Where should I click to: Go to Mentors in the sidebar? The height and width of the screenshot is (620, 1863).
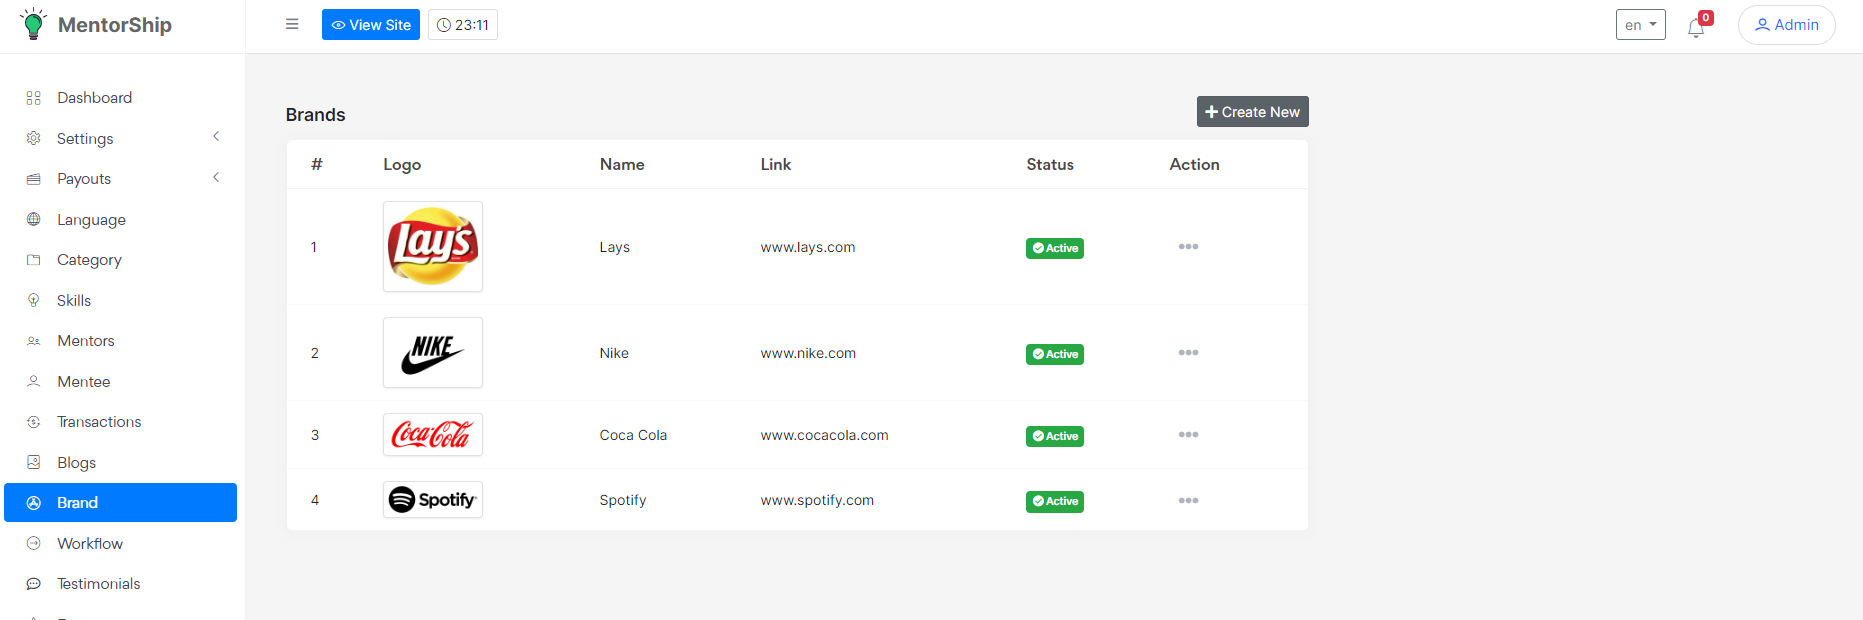point(86,341)
